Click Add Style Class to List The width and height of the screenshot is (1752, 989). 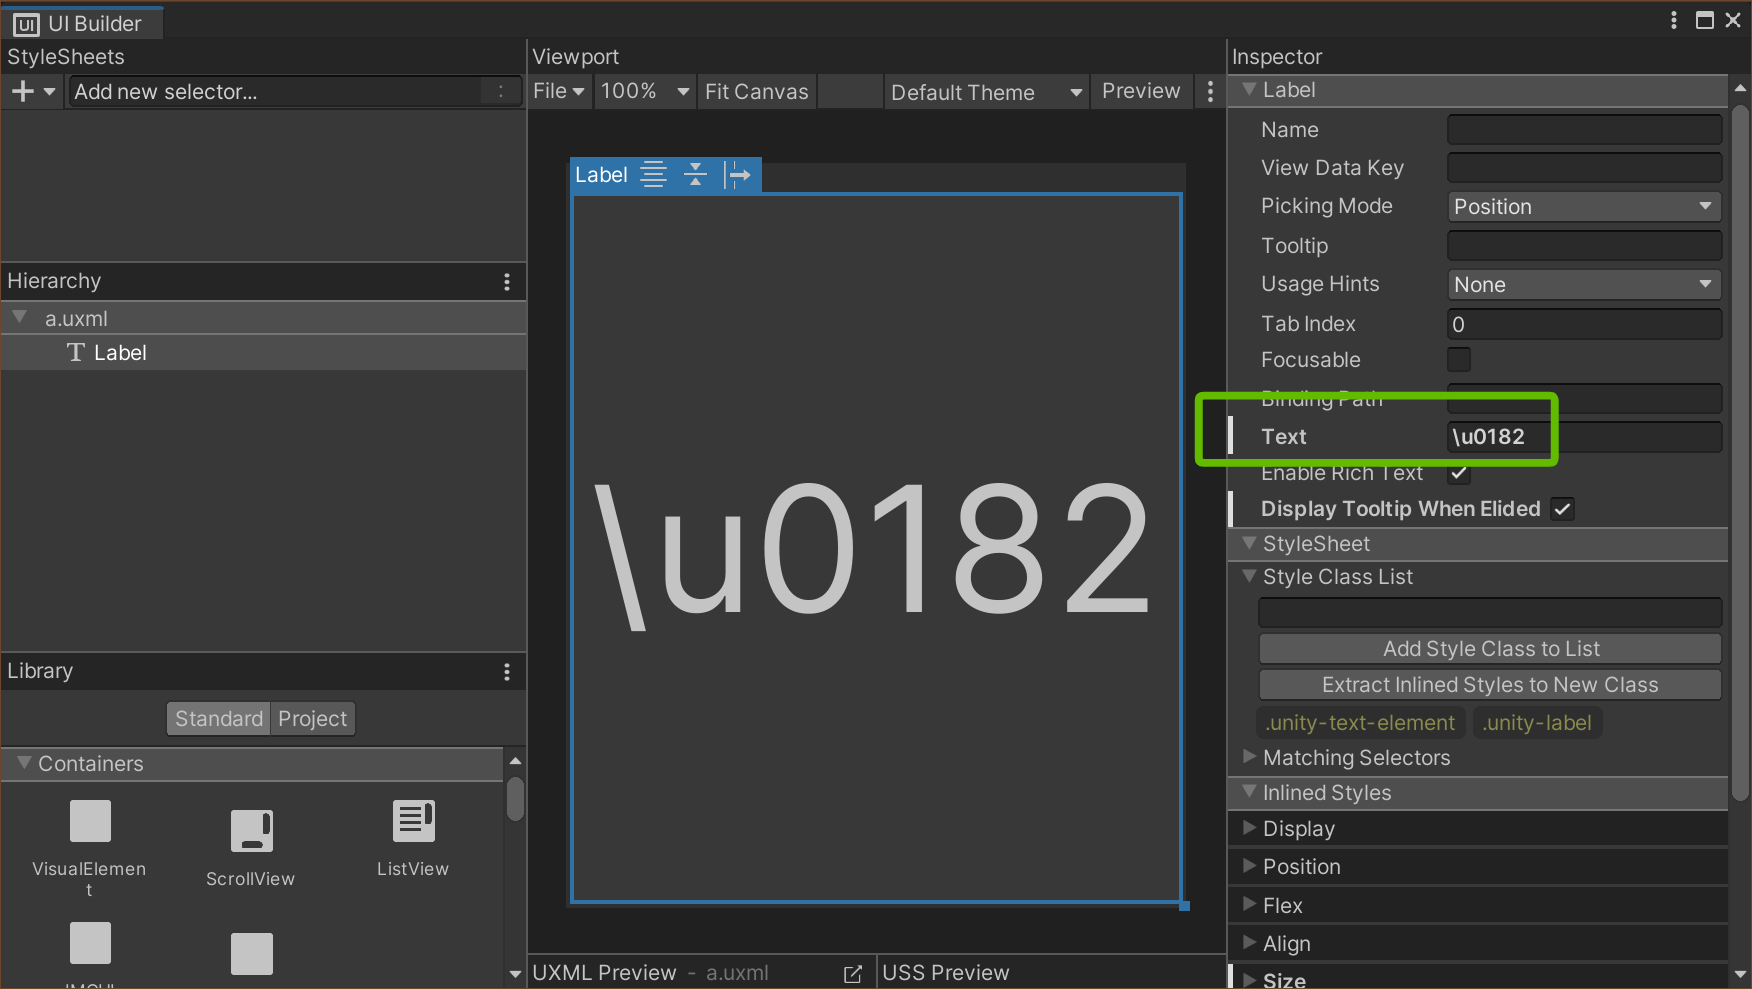(x=1489, y=648)
